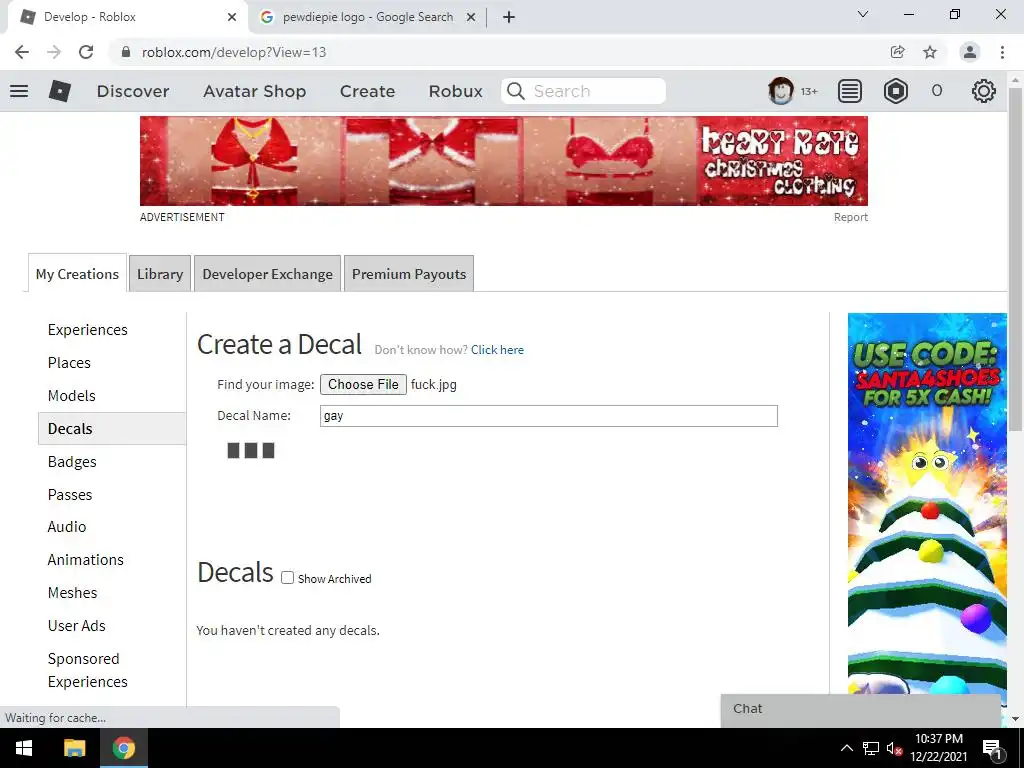Click Create in the top navigation
The width and height of the screenshot is (1024, 768).
(x=367, y=91)
